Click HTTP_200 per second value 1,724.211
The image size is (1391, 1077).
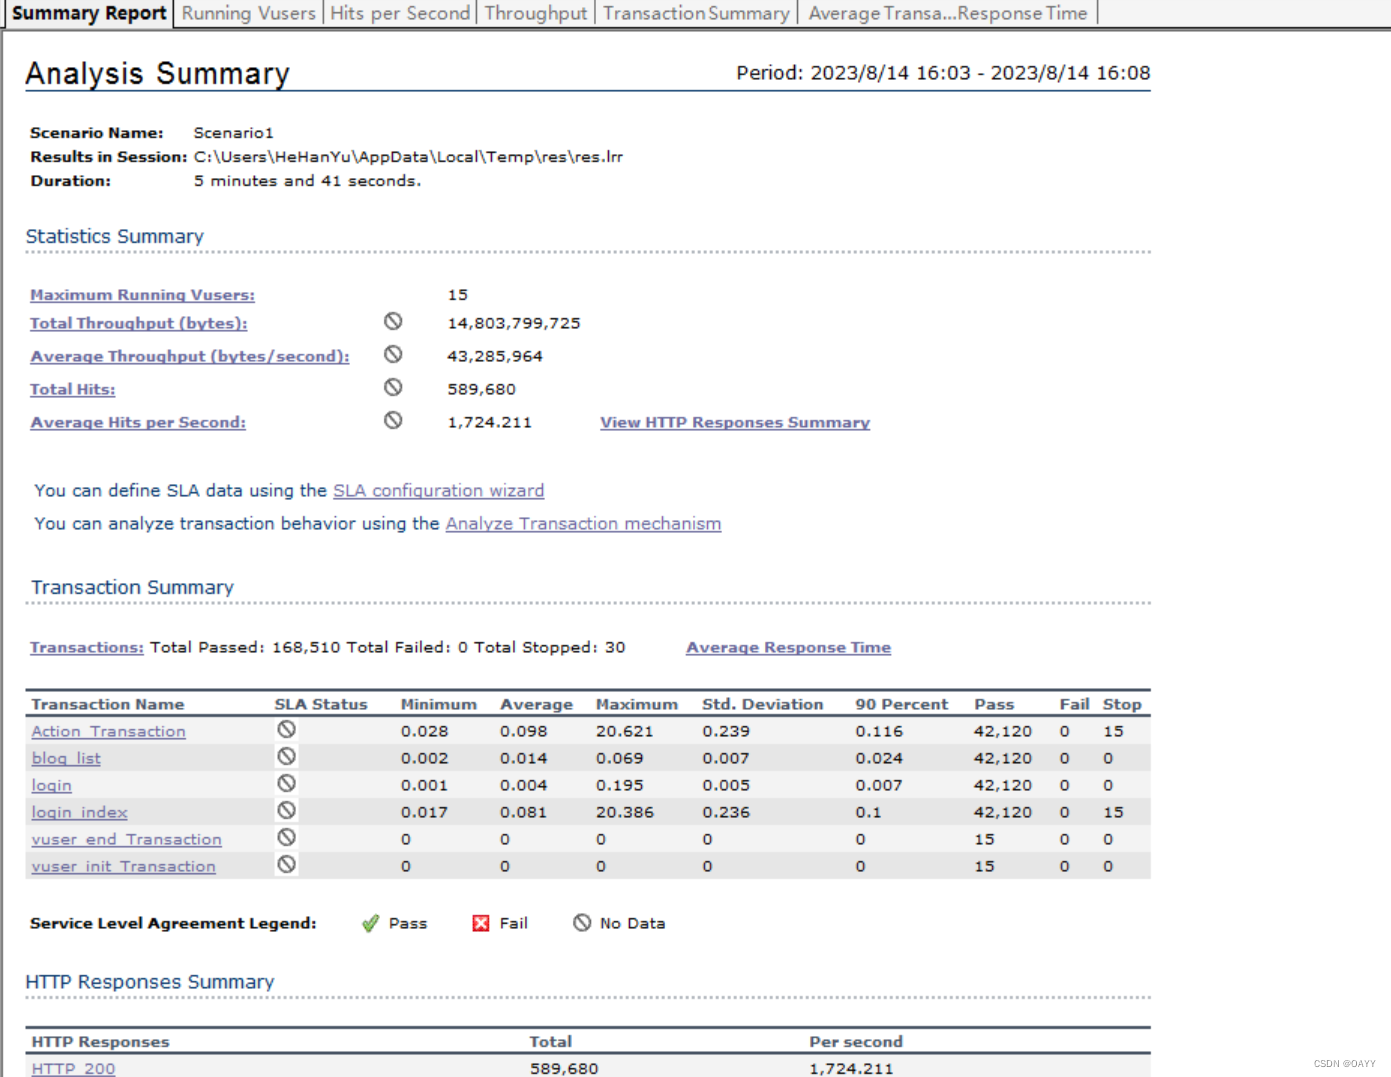tap(851, 1068)
